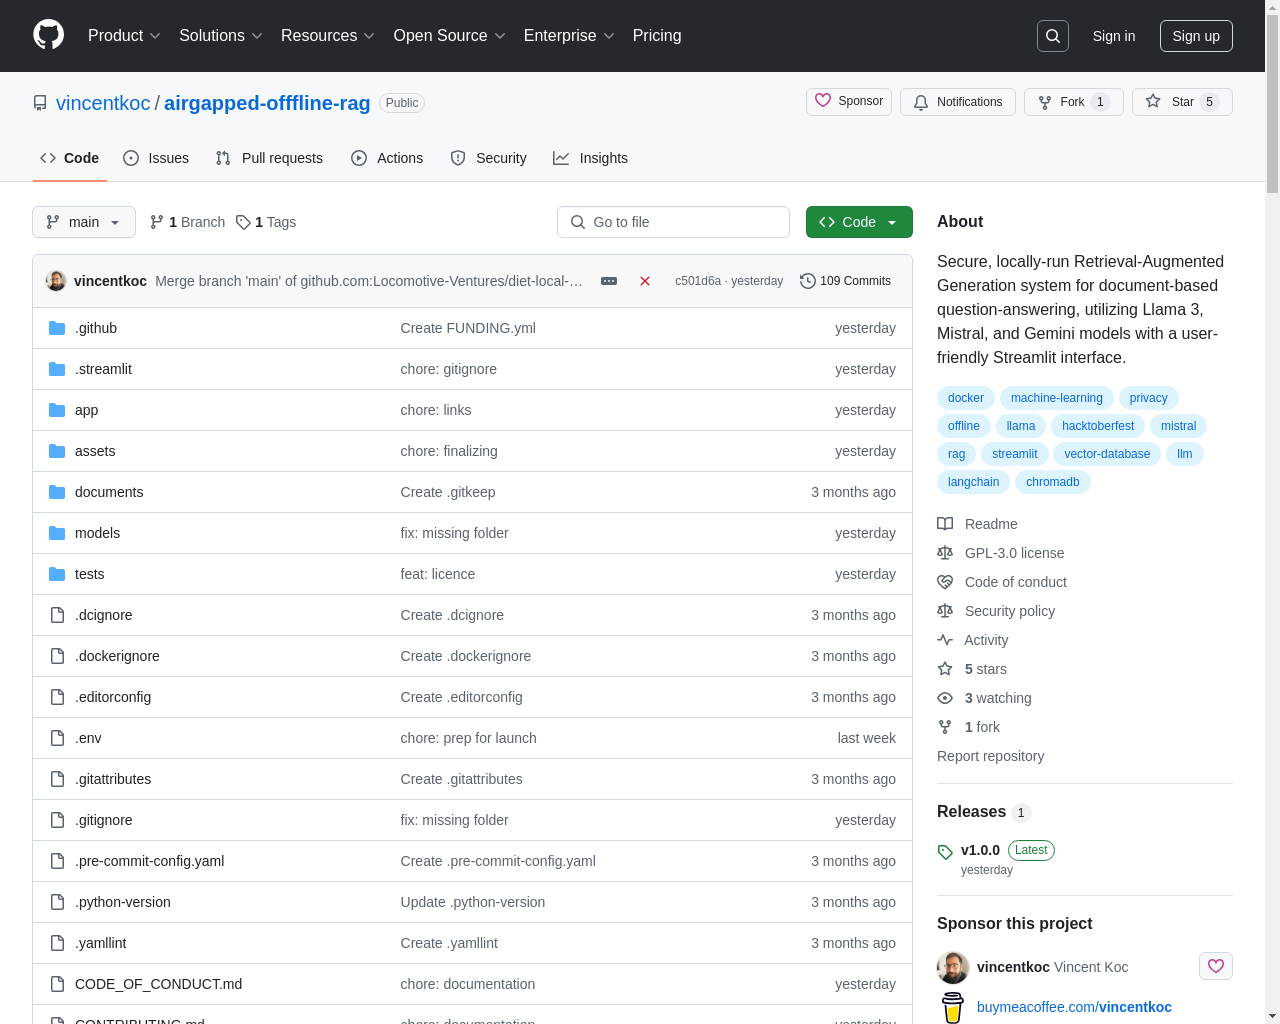The width and height of the screenshot is (1280, 1024).
Task: Click the docker topic tag
Action: point(966,398)
